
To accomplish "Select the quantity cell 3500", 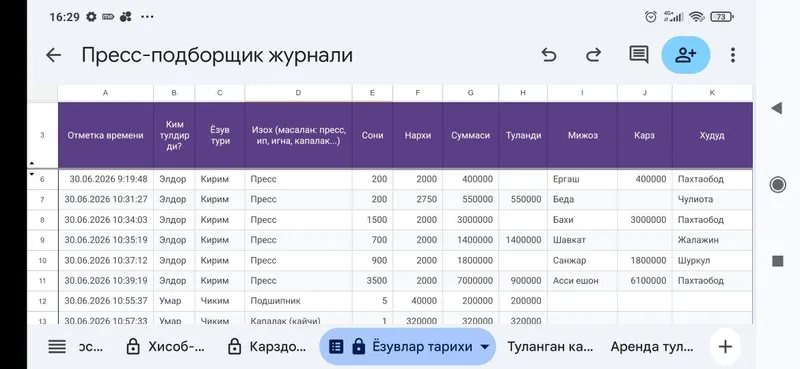I will tap(372, 281).
